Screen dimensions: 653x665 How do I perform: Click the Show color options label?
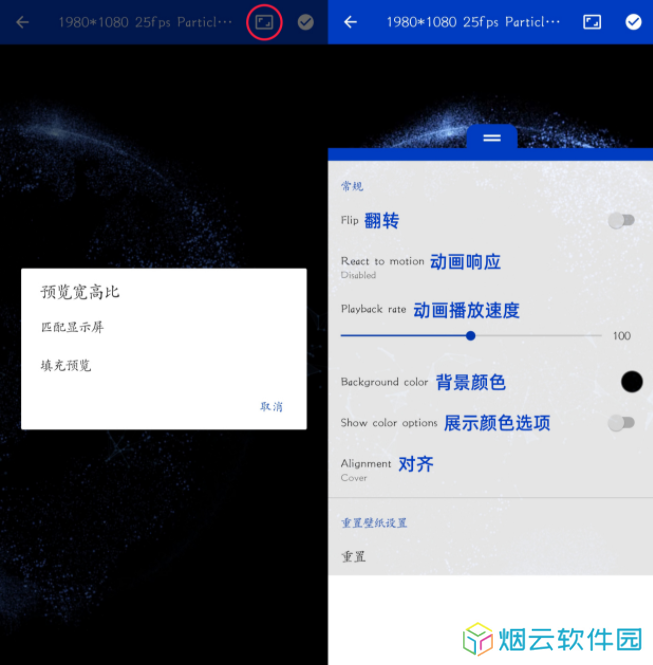pos(389,423)
